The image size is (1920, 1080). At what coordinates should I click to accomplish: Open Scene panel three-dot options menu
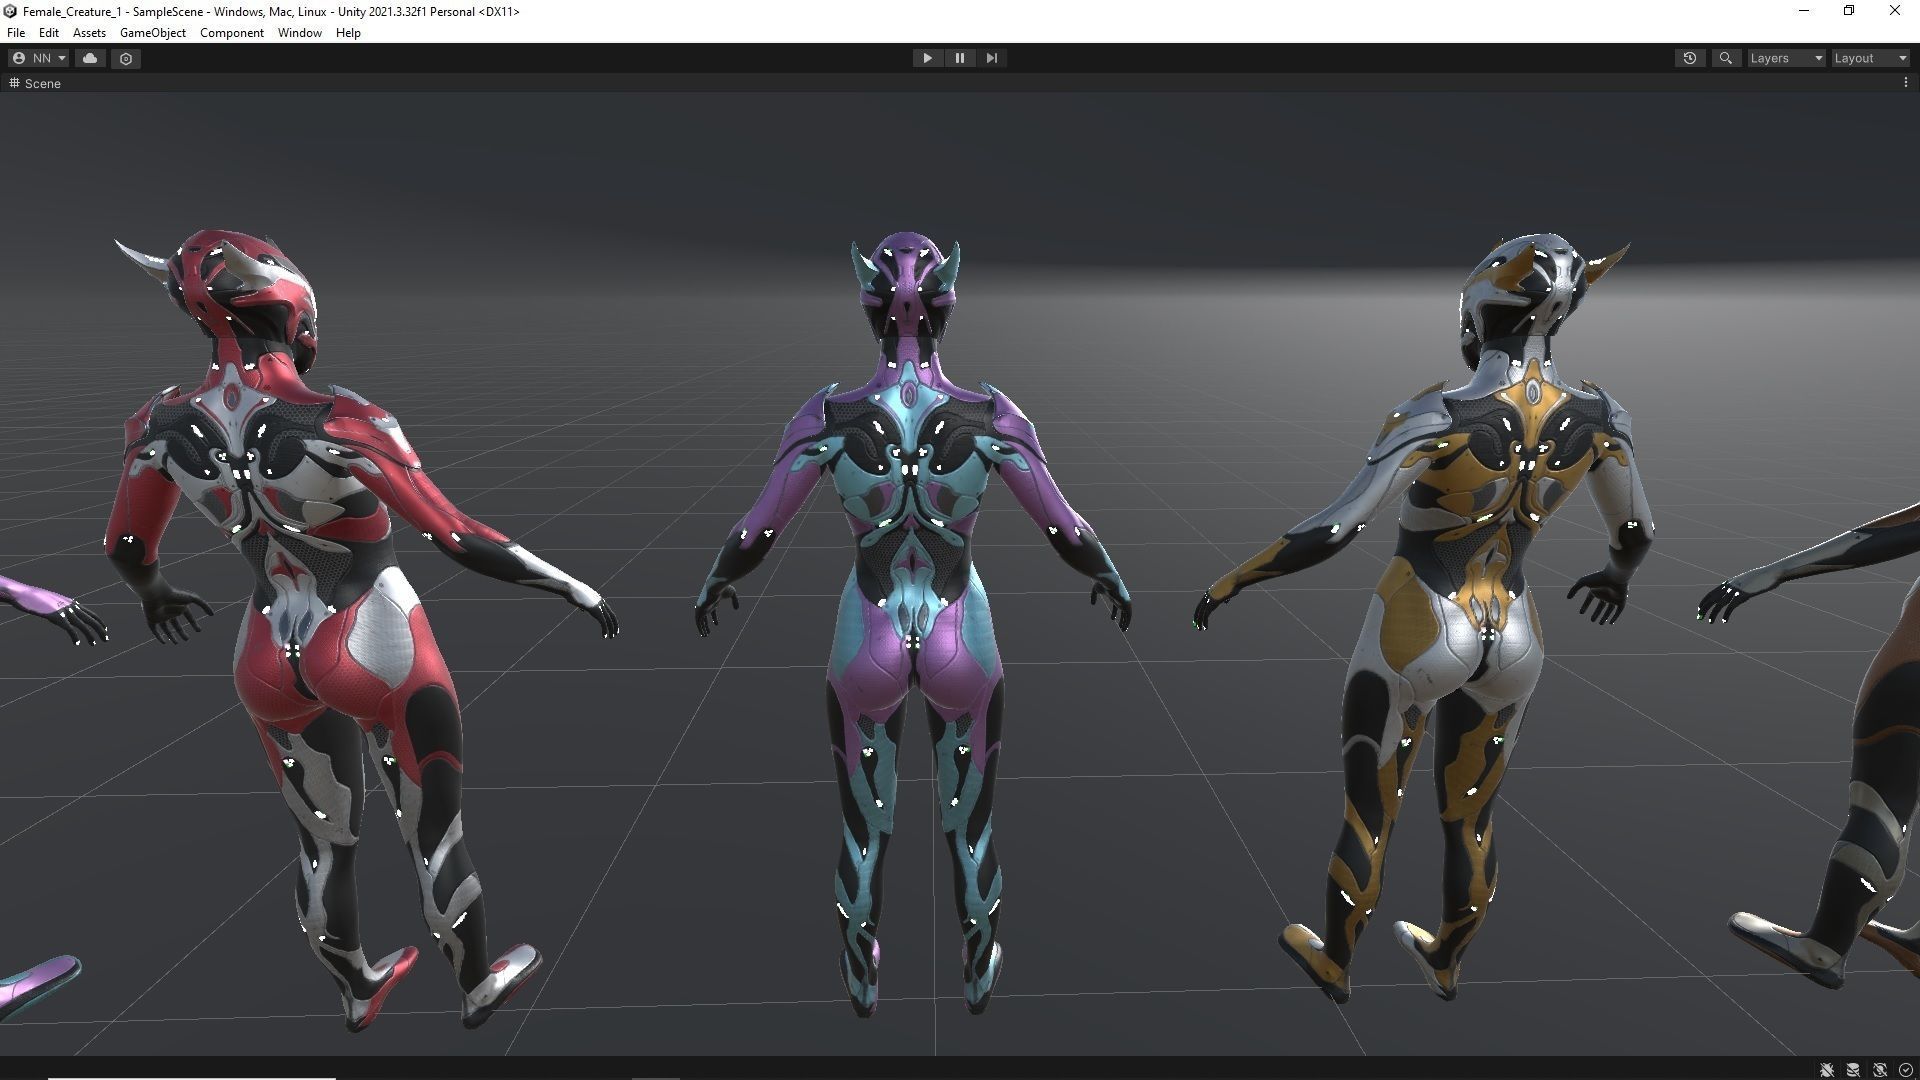pyautogui.click(x=1905, y=83)
